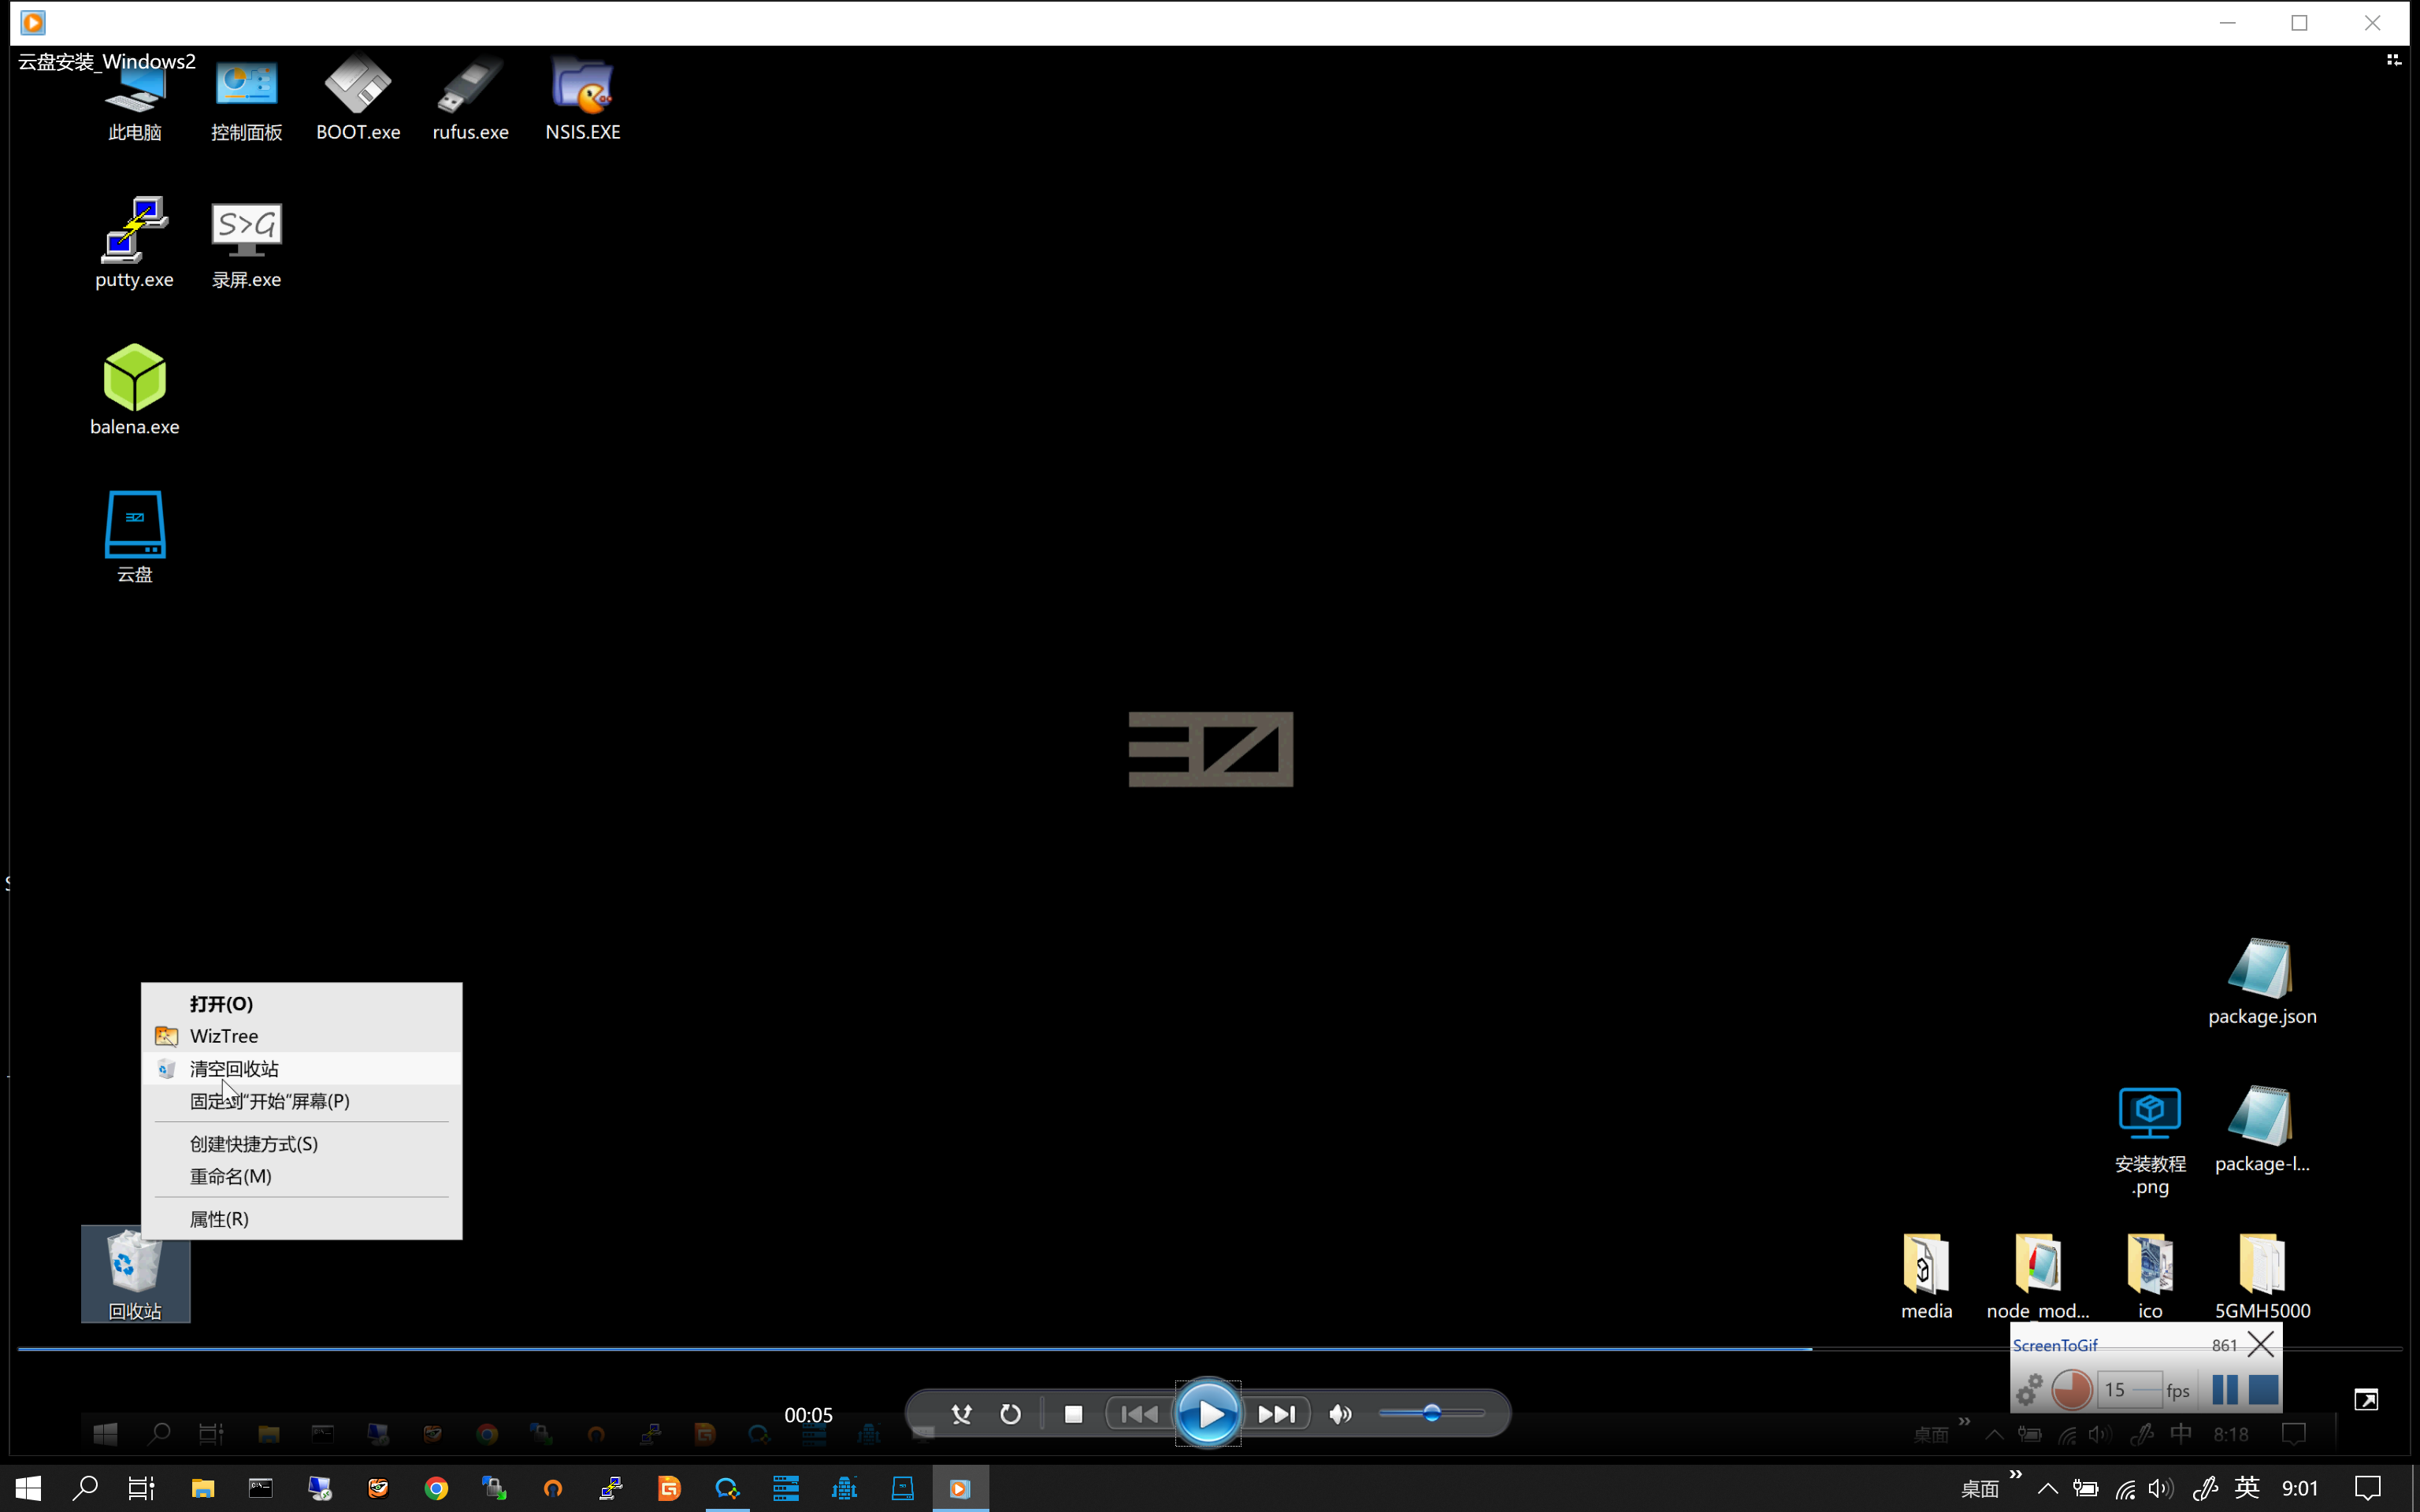View full screen using bottom-right arrow icon

(2366, 1400)
